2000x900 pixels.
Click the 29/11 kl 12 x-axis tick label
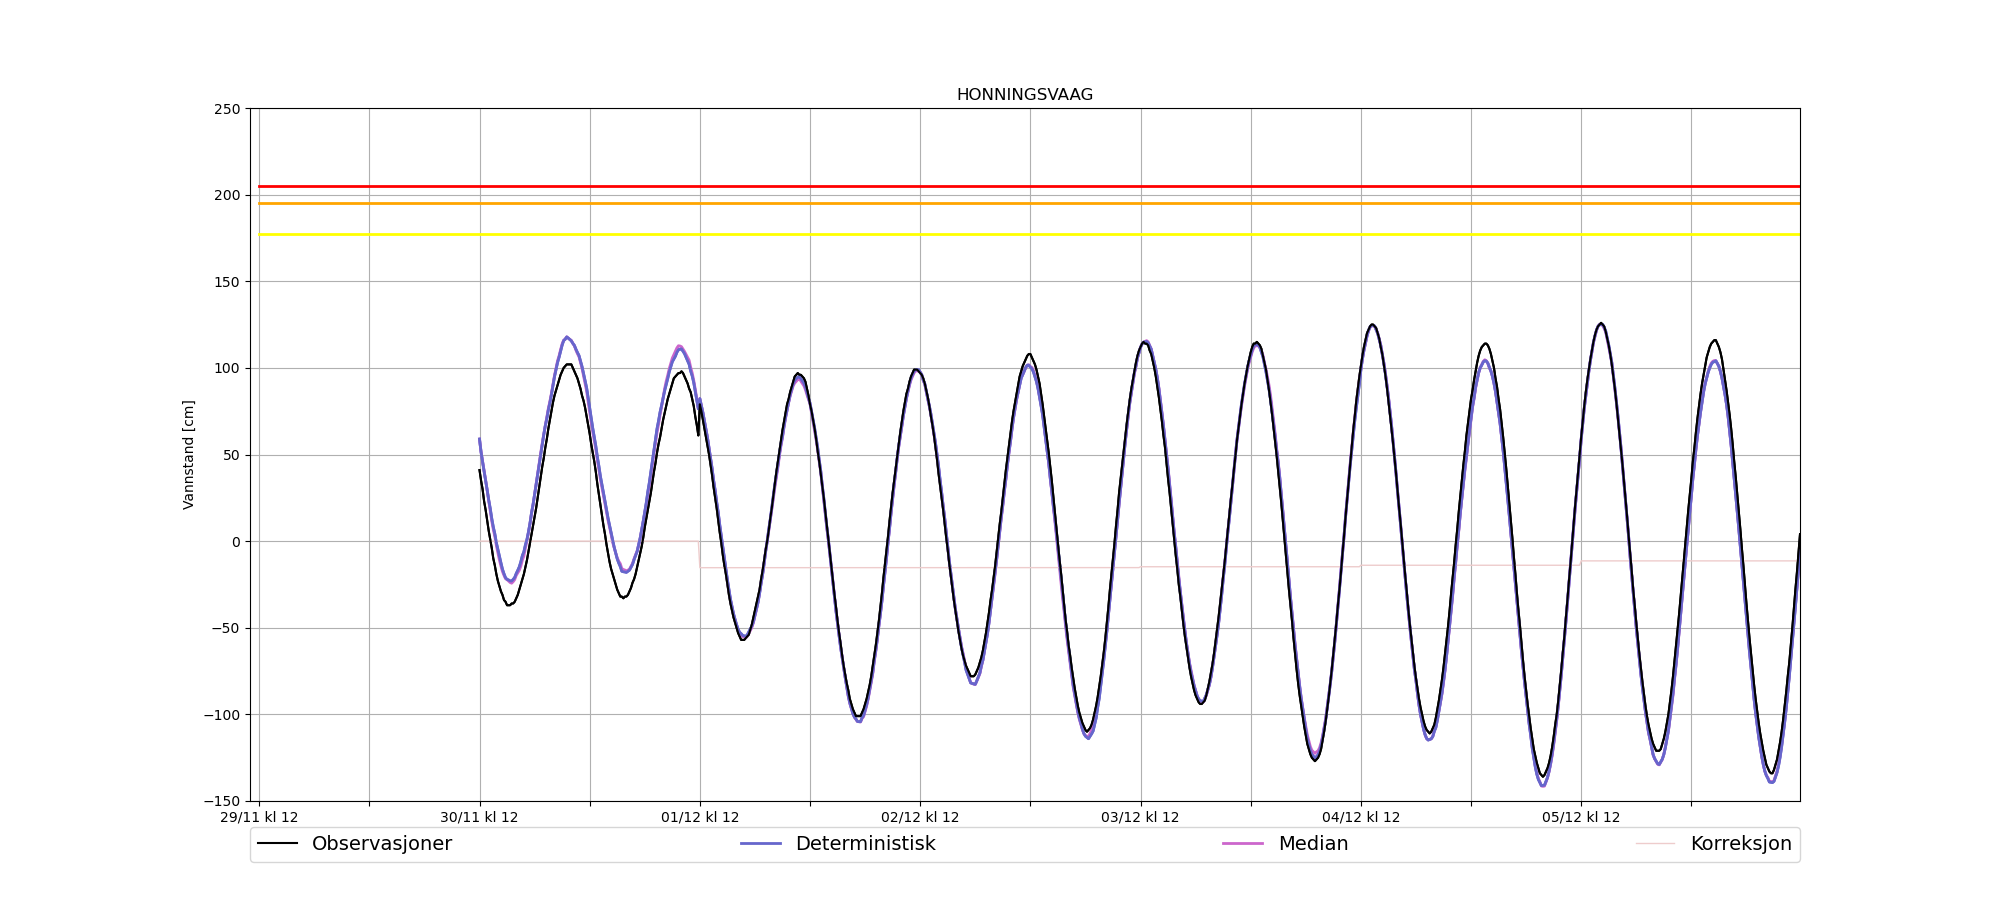coord(259,817)
